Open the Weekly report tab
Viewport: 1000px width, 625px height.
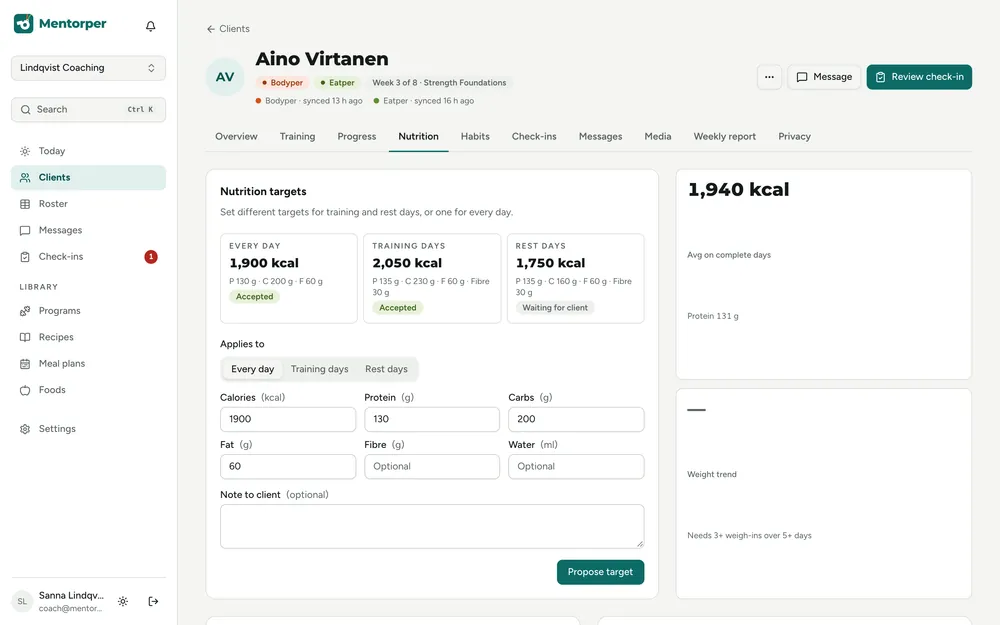click(x=724, y=136)
